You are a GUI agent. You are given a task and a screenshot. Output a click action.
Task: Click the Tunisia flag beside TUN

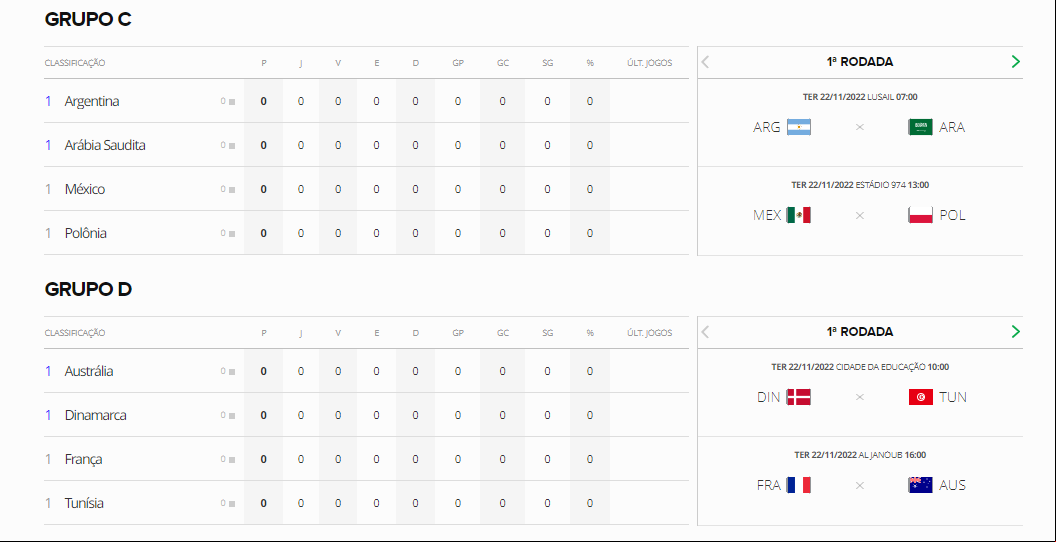coord(920,397)
